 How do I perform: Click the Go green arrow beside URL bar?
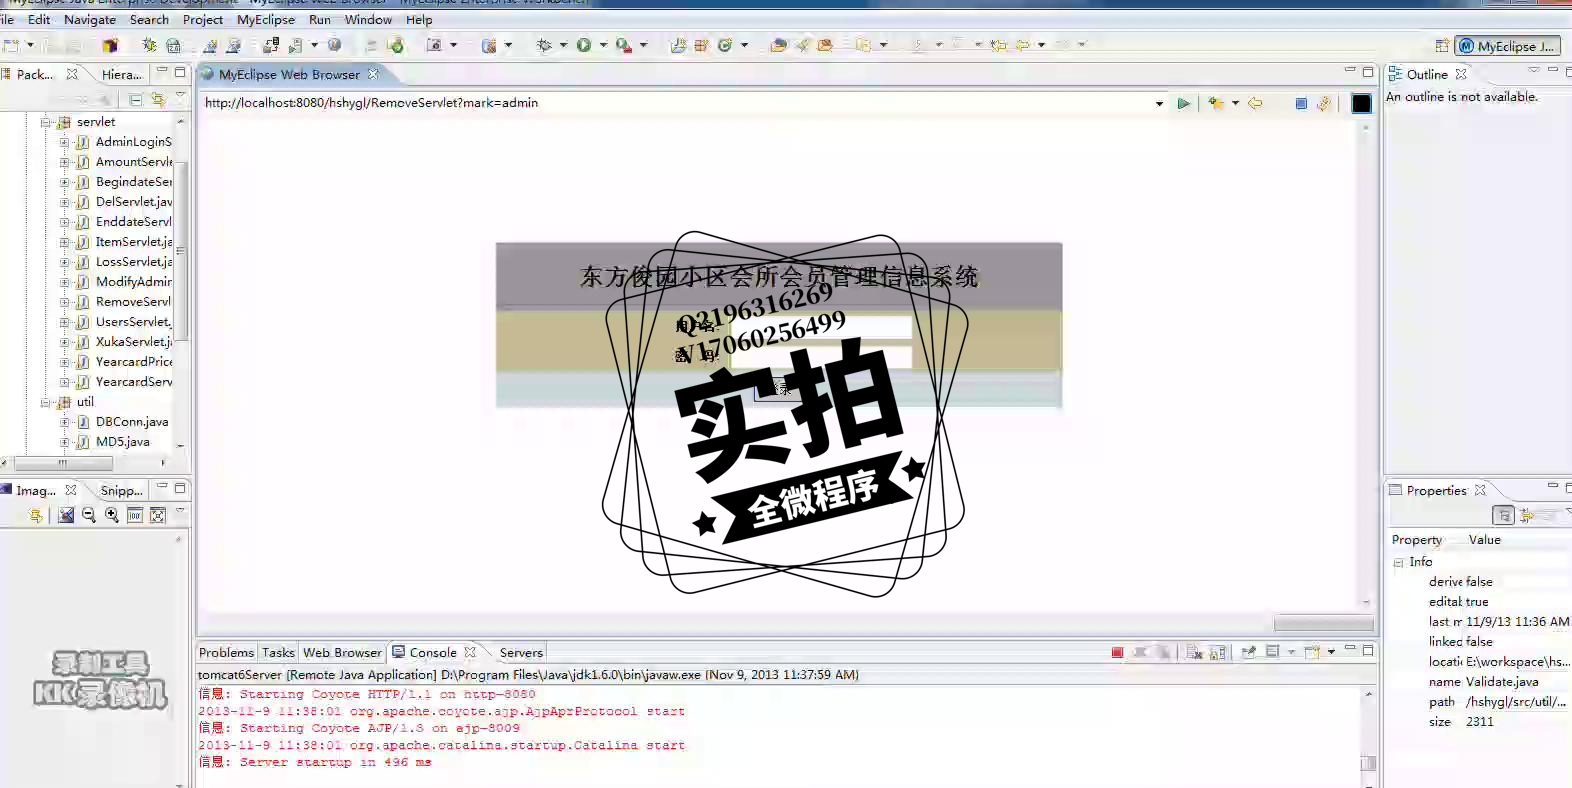tap(1184, 103)
